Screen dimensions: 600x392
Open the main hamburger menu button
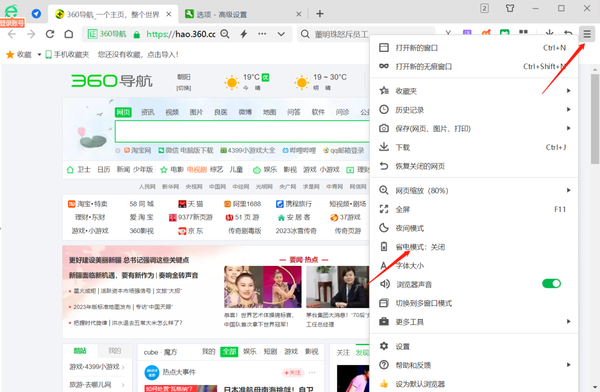pyautogui.click(x=587, y=34)
